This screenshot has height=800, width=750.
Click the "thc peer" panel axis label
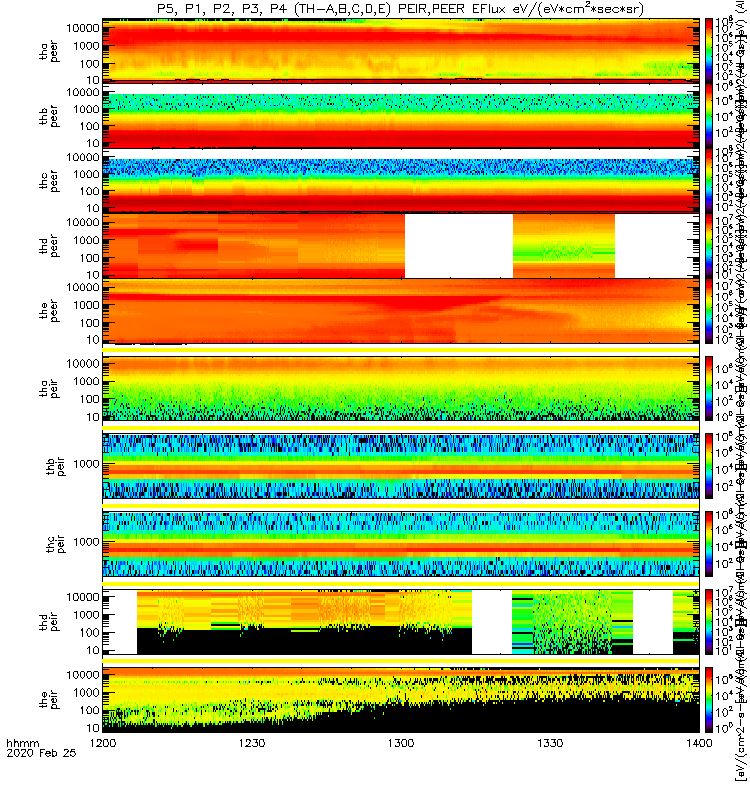49,182
